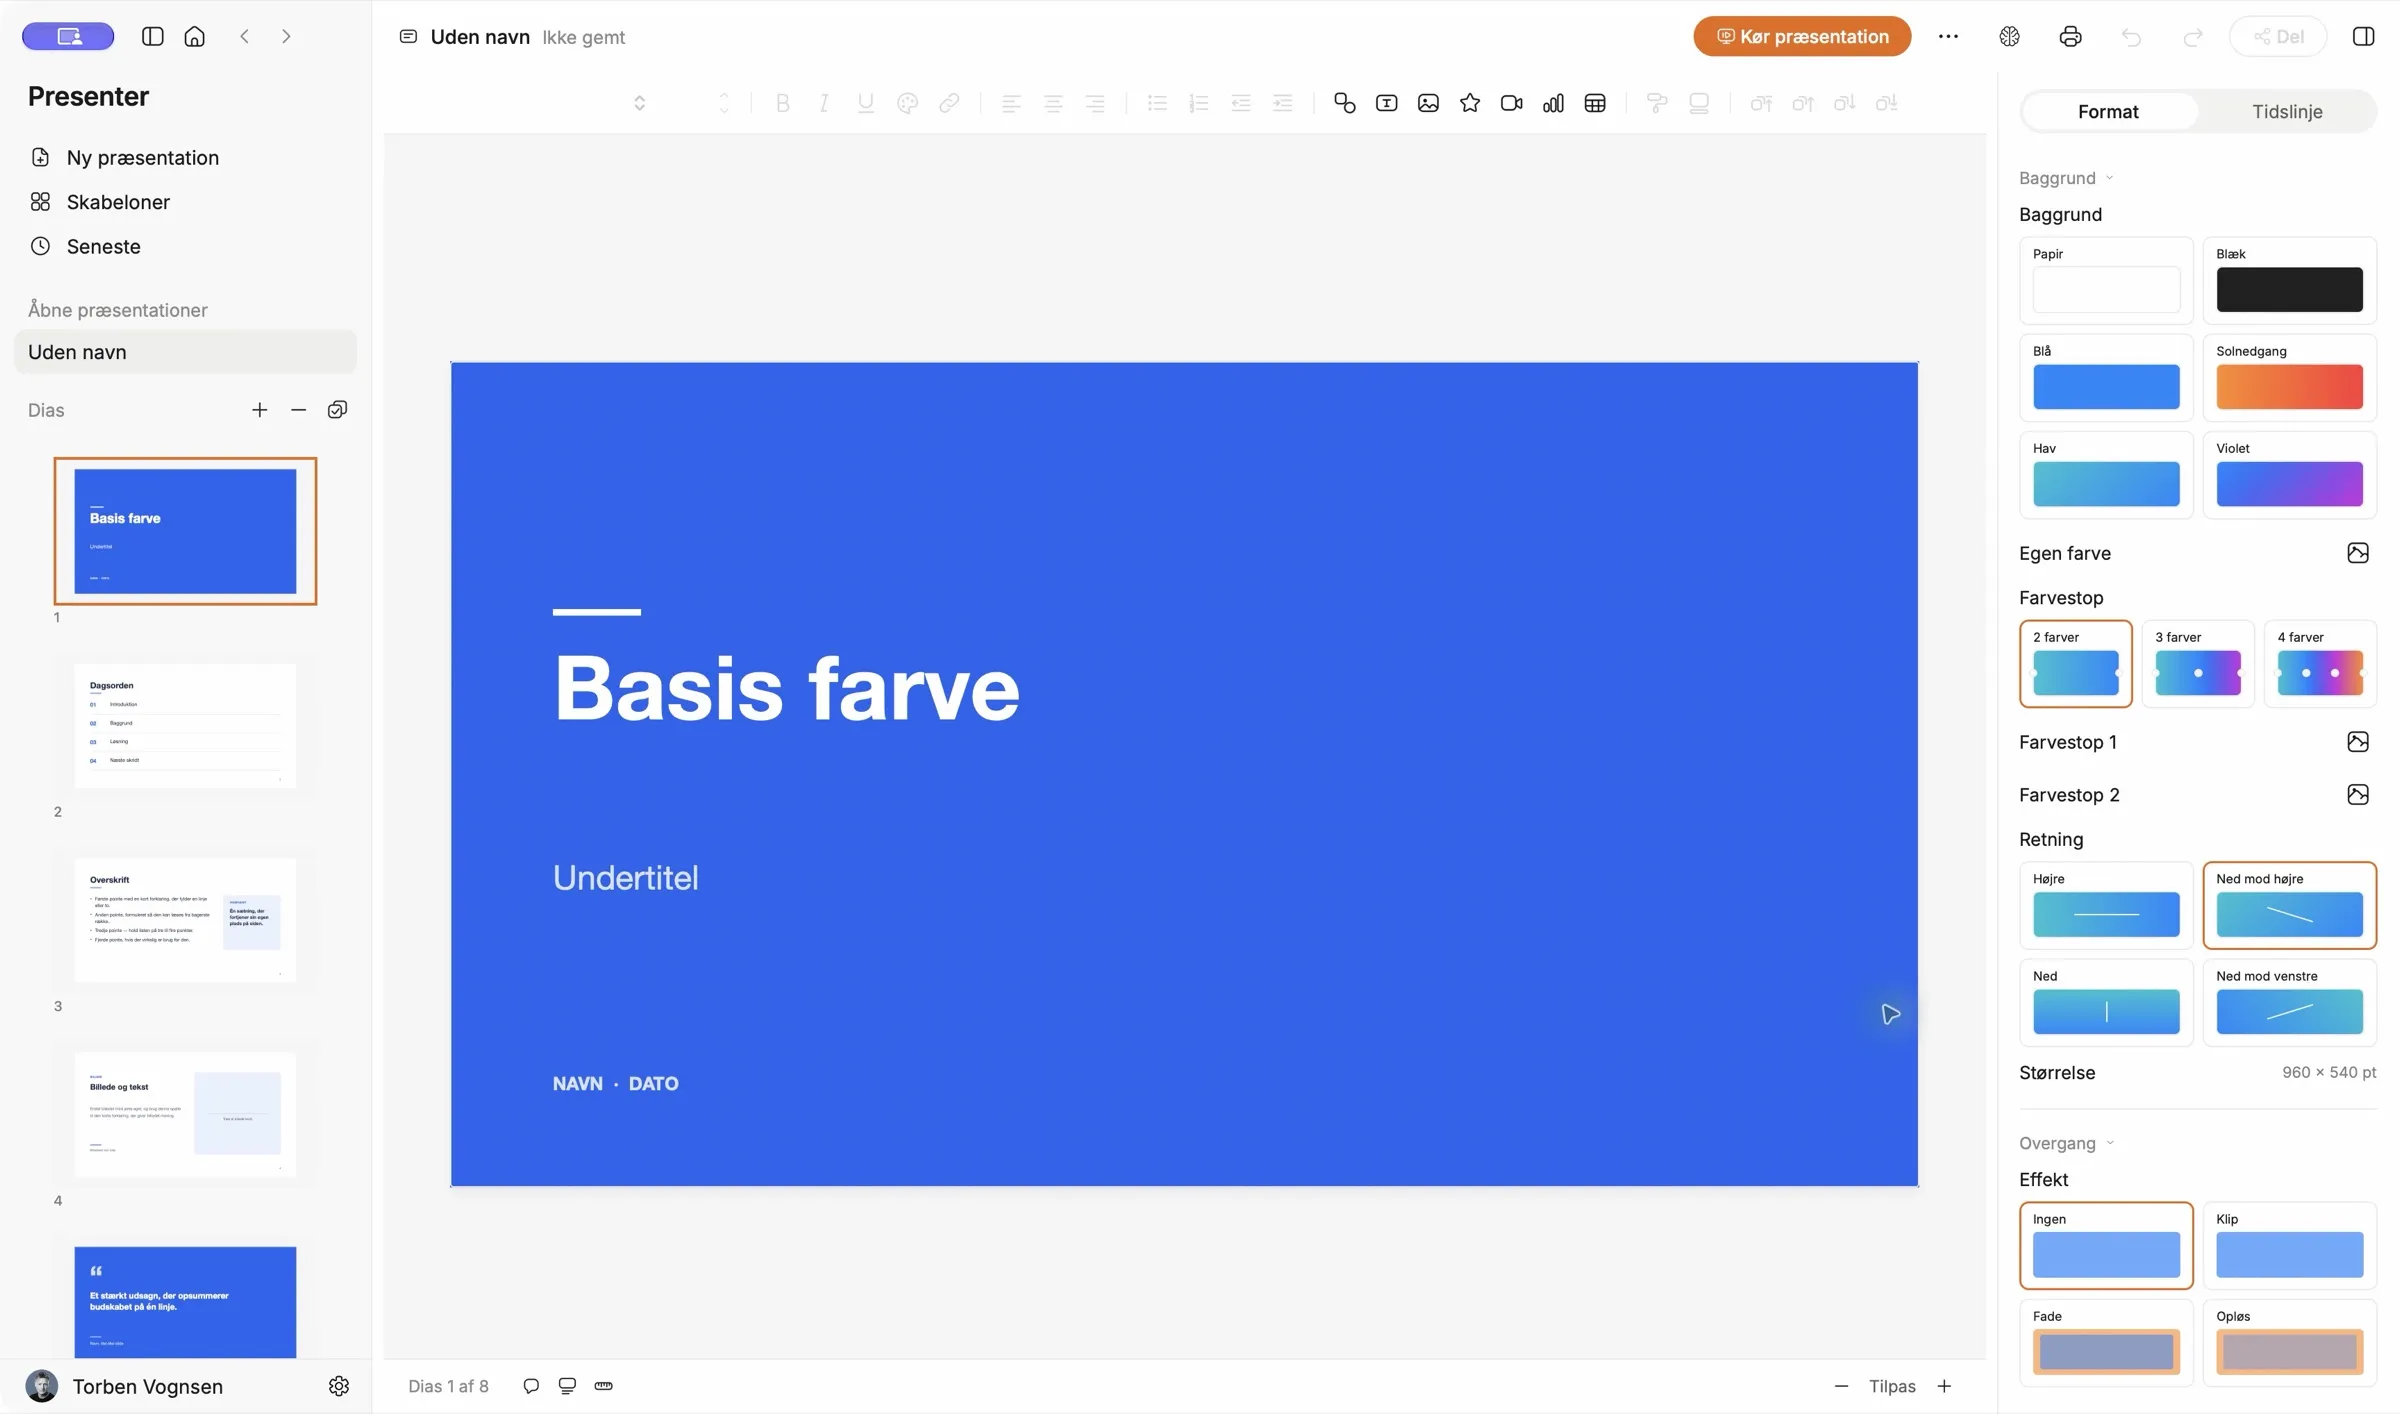Viewport: 2400px width, 1414px height.
Task: Show presenter notes from status bar
Action: click(567, 1386)
